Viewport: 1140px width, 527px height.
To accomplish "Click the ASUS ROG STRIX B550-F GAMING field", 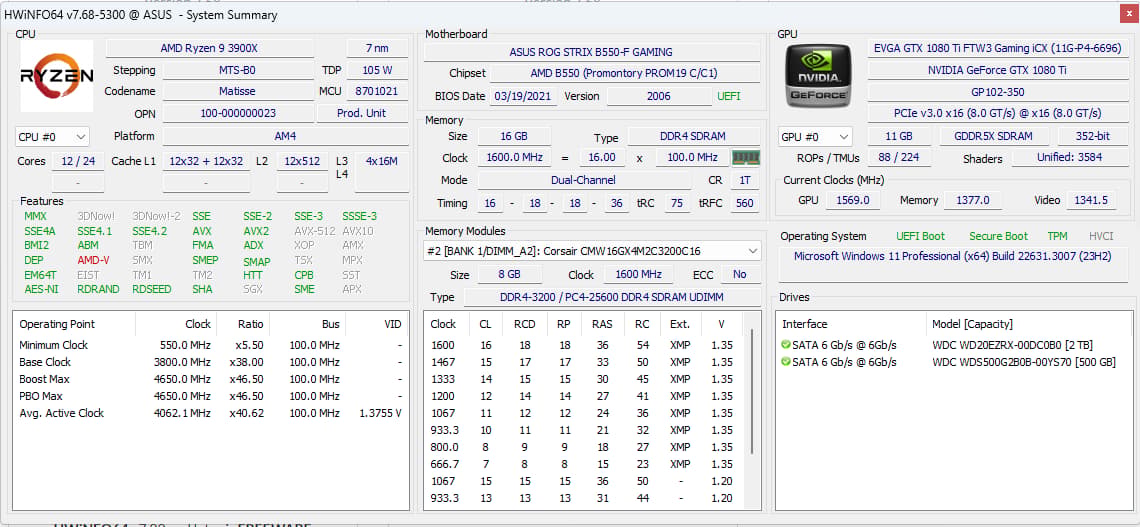I will 591,52.
